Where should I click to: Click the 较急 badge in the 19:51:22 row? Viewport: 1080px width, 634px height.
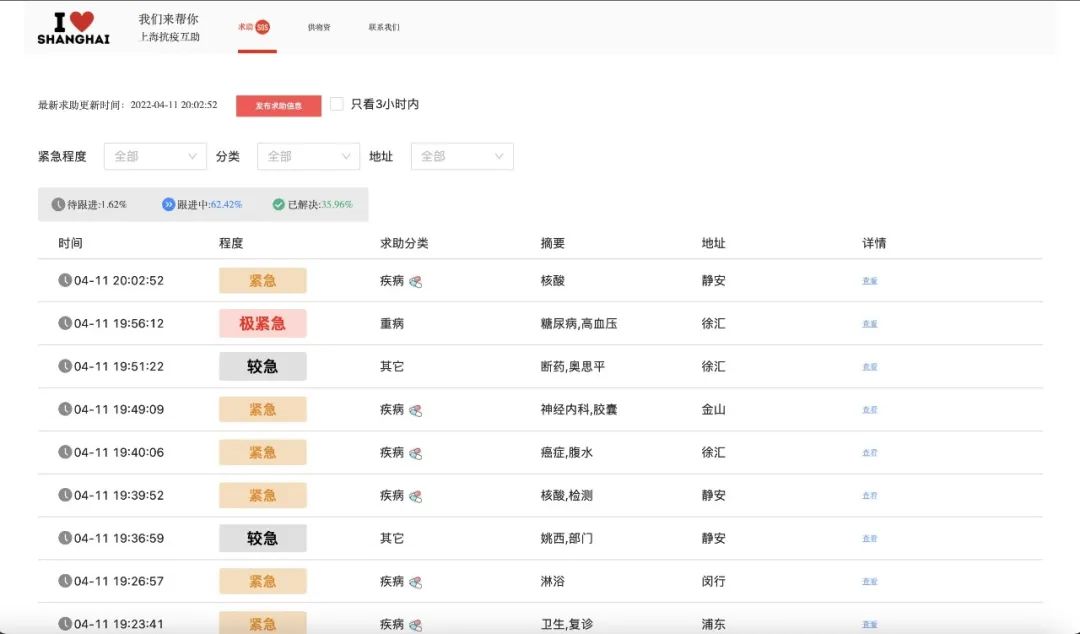pyautogui.click(x=262, y=366)
